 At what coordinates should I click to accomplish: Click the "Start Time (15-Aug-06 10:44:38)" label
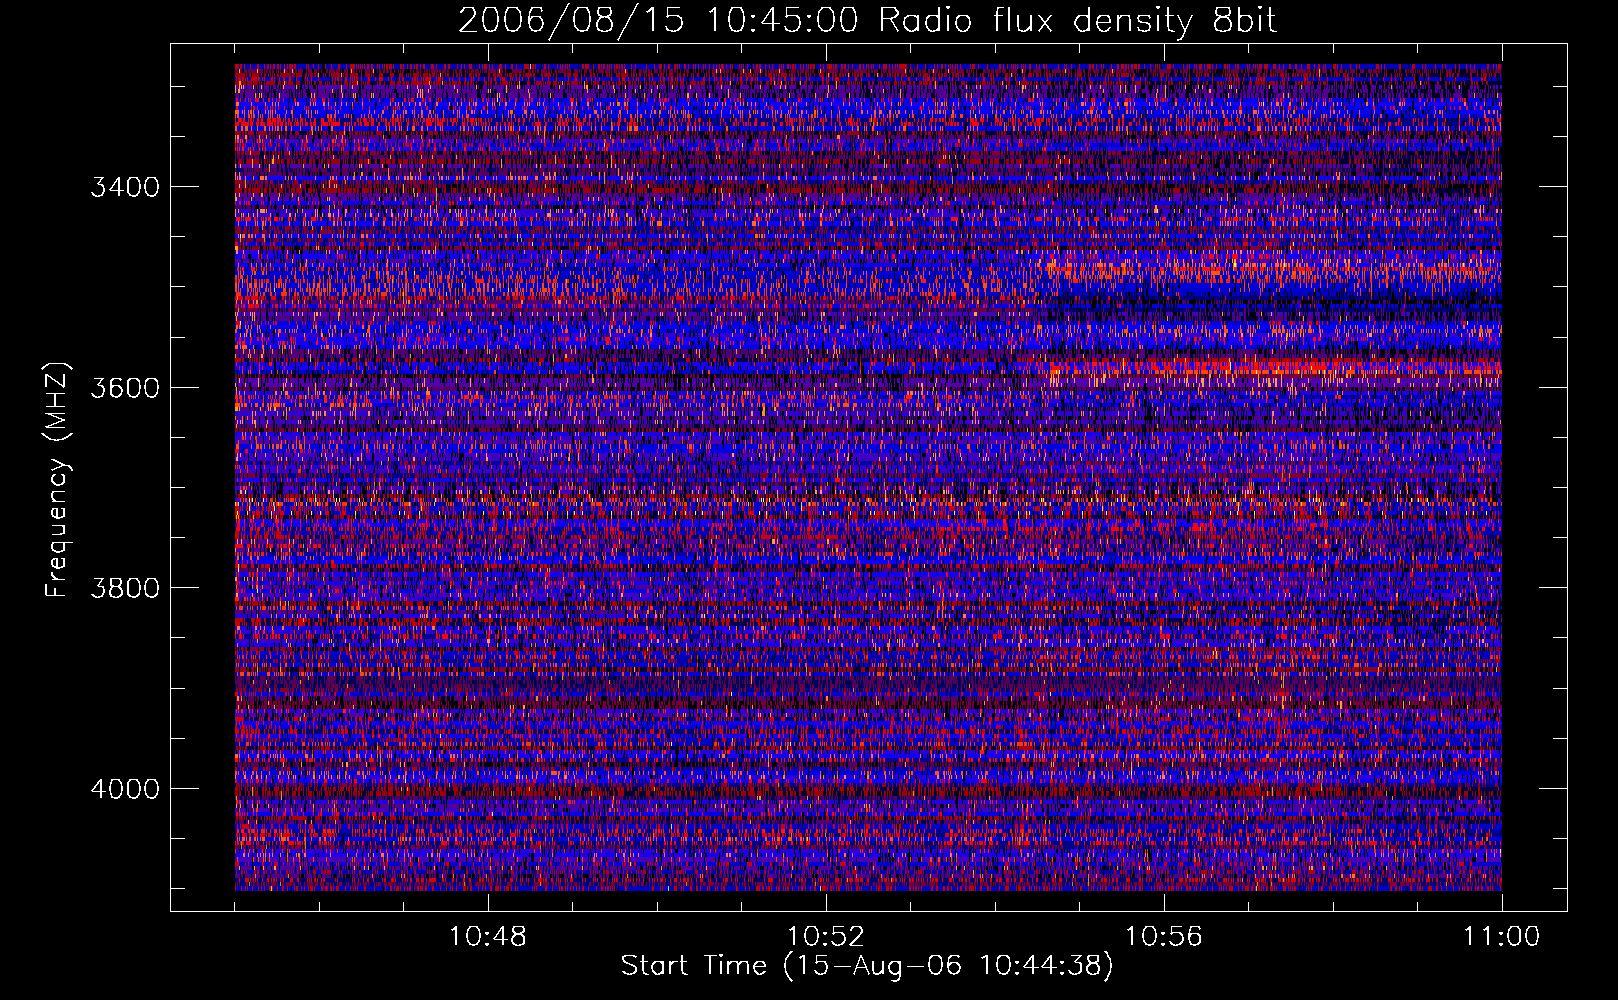pos(867,966)
